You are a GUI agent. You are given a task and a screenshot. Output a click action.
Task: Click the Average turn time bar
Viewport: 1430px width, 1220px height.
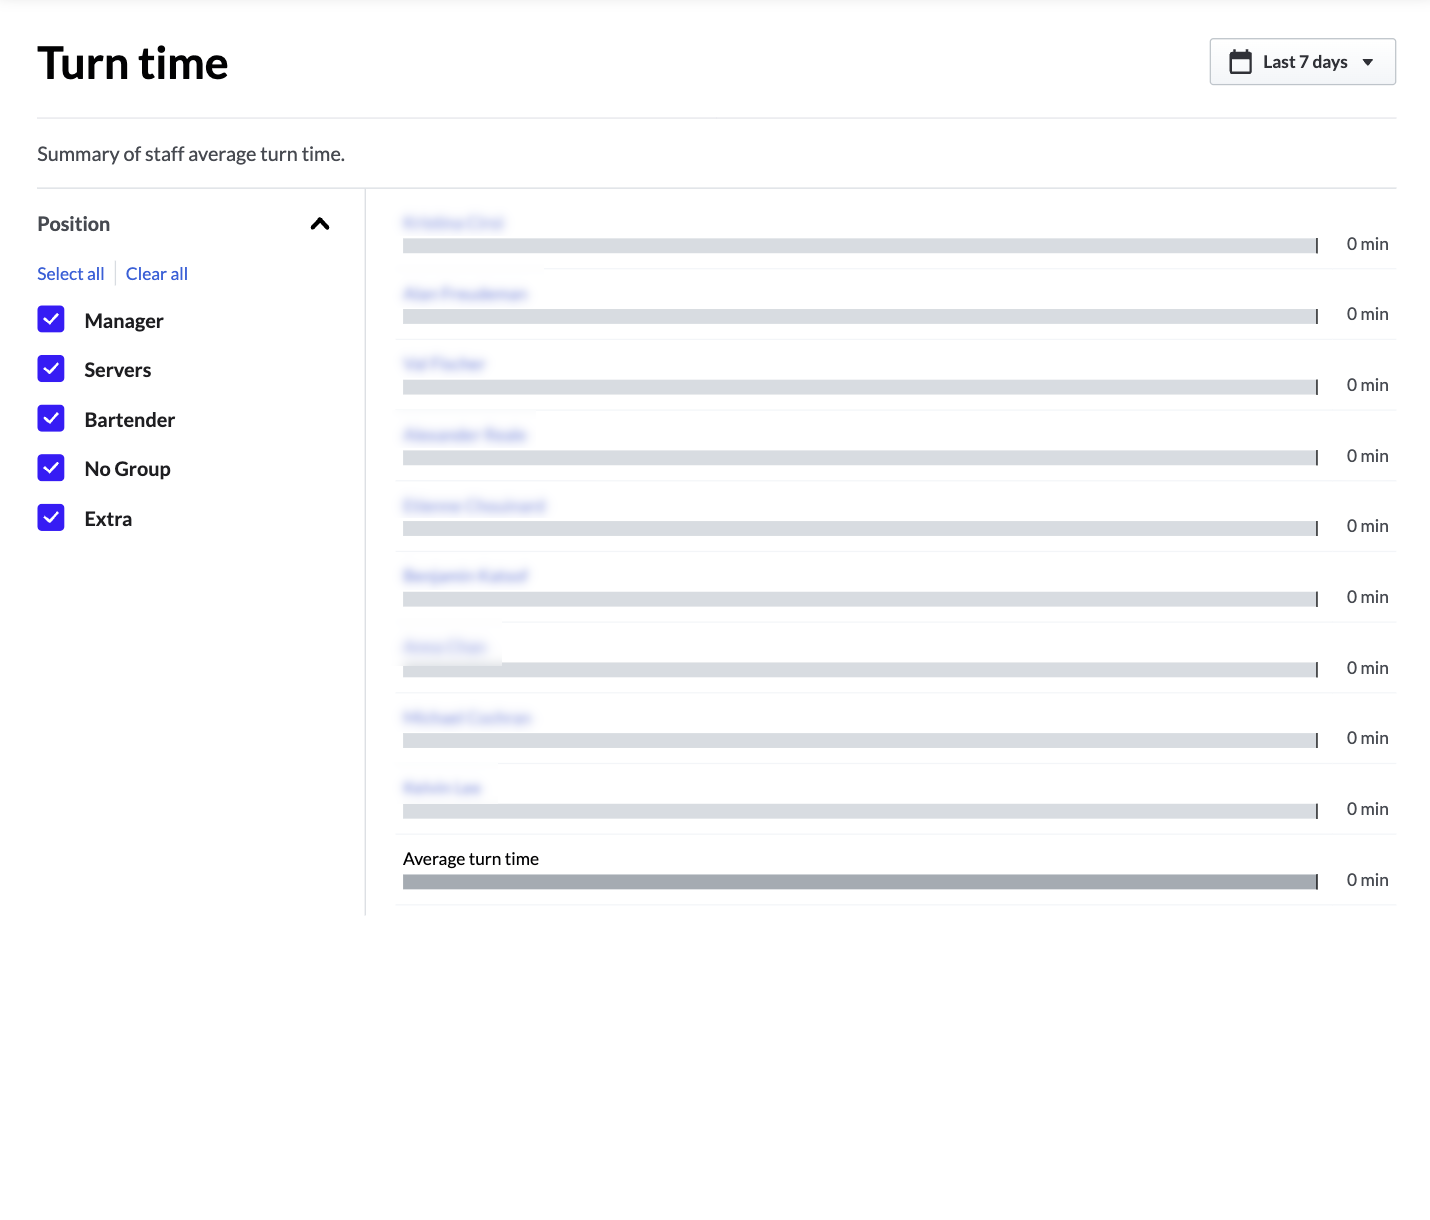point(860,882)
